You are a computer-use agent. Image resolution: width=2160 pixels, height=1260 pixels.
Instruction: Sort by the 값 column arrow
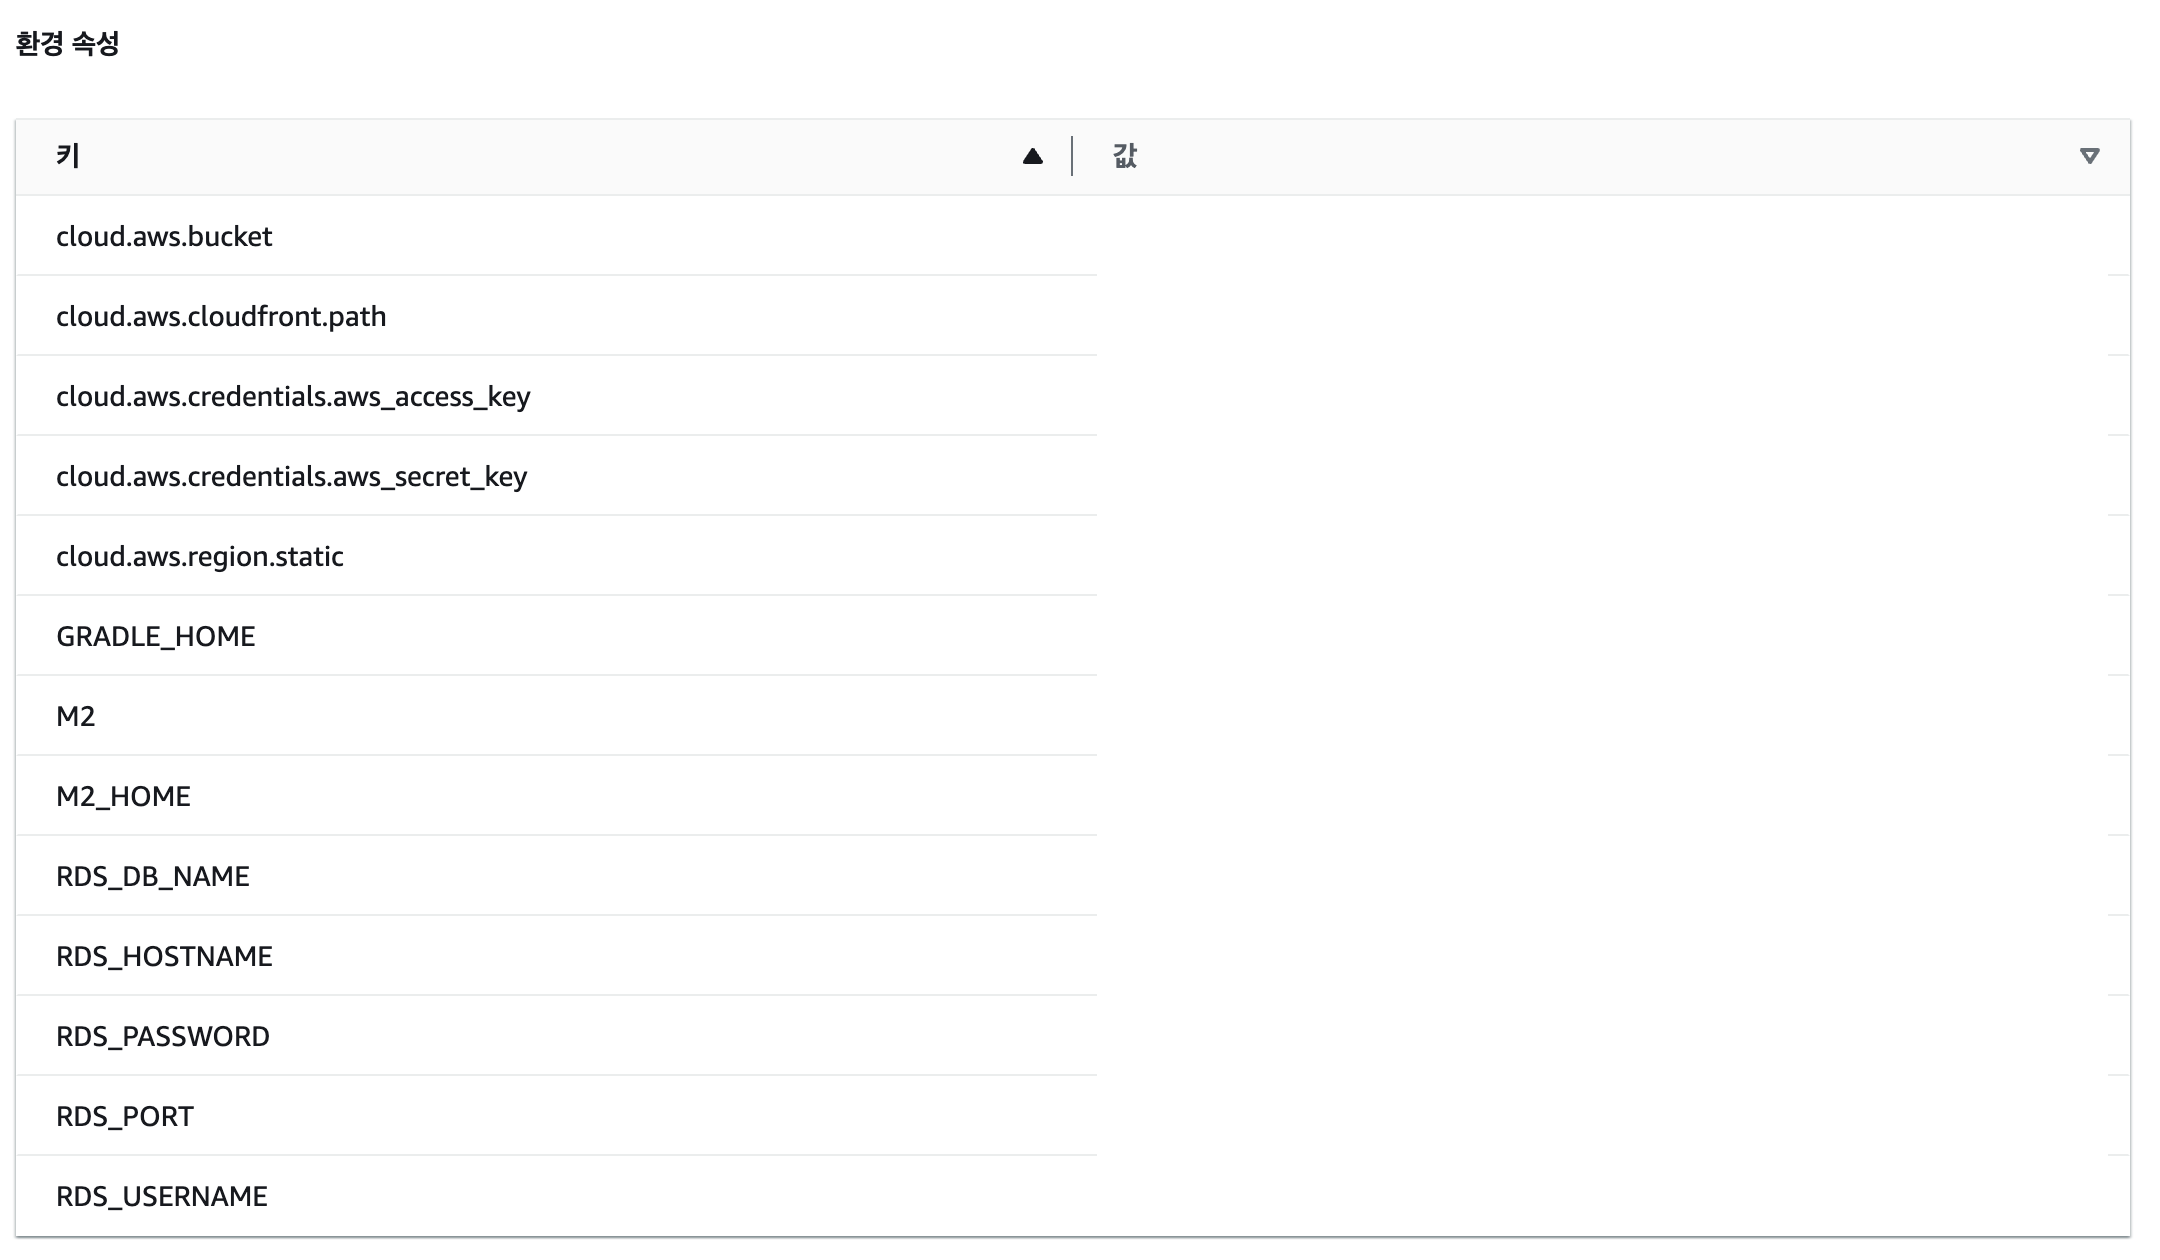tap(2089, 156)
